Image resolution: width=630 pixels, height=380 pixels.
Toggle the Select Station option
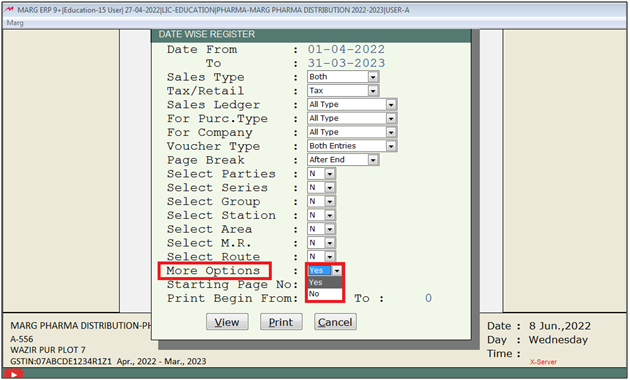tap(321, 215)
